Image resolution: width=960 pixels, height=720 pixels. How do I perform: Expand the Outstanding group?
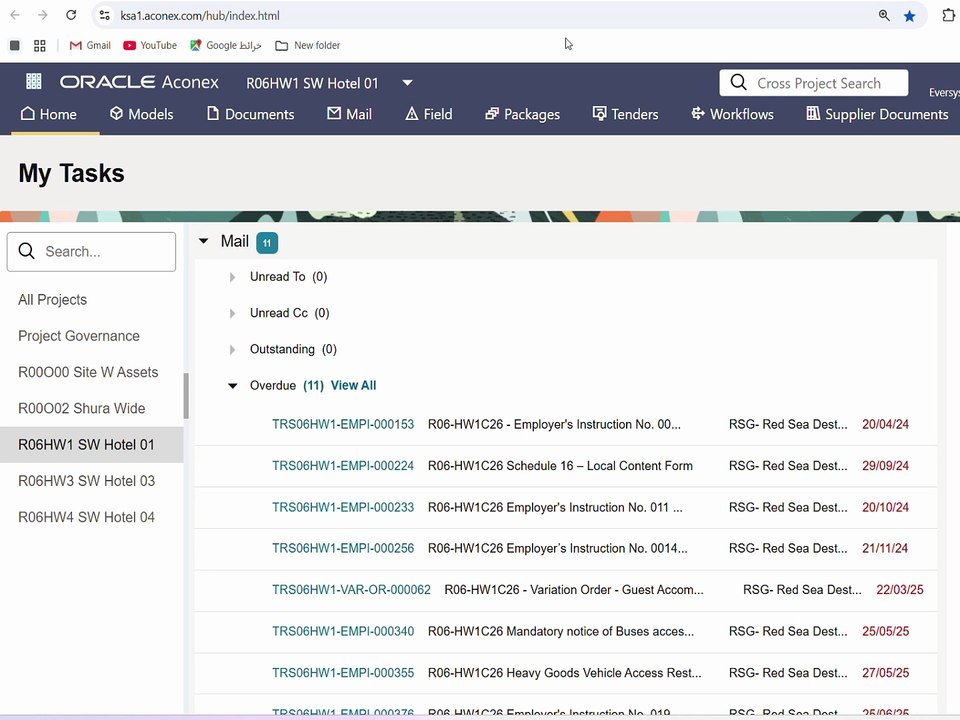pyautogui.click(x=232, y=350)
